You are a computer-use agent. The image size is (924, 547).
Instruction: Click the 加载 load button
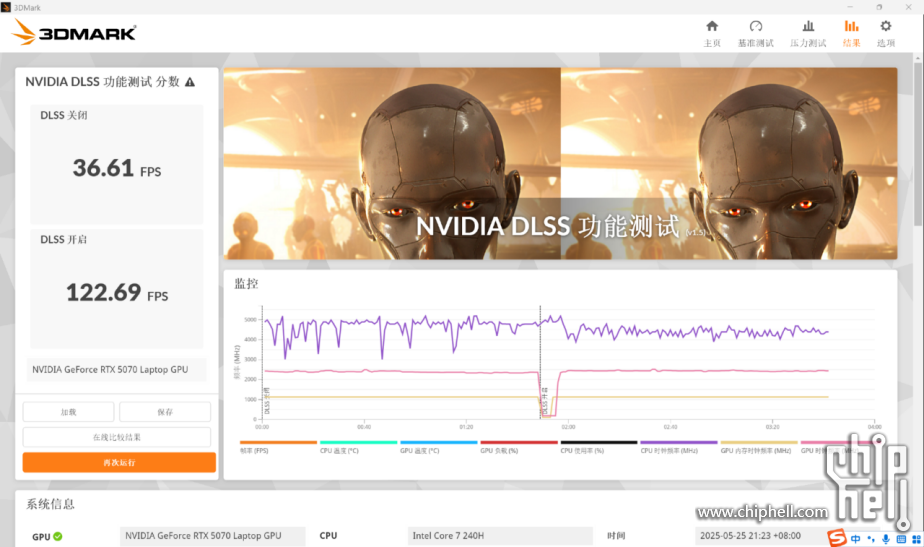(x=68, y=411)
